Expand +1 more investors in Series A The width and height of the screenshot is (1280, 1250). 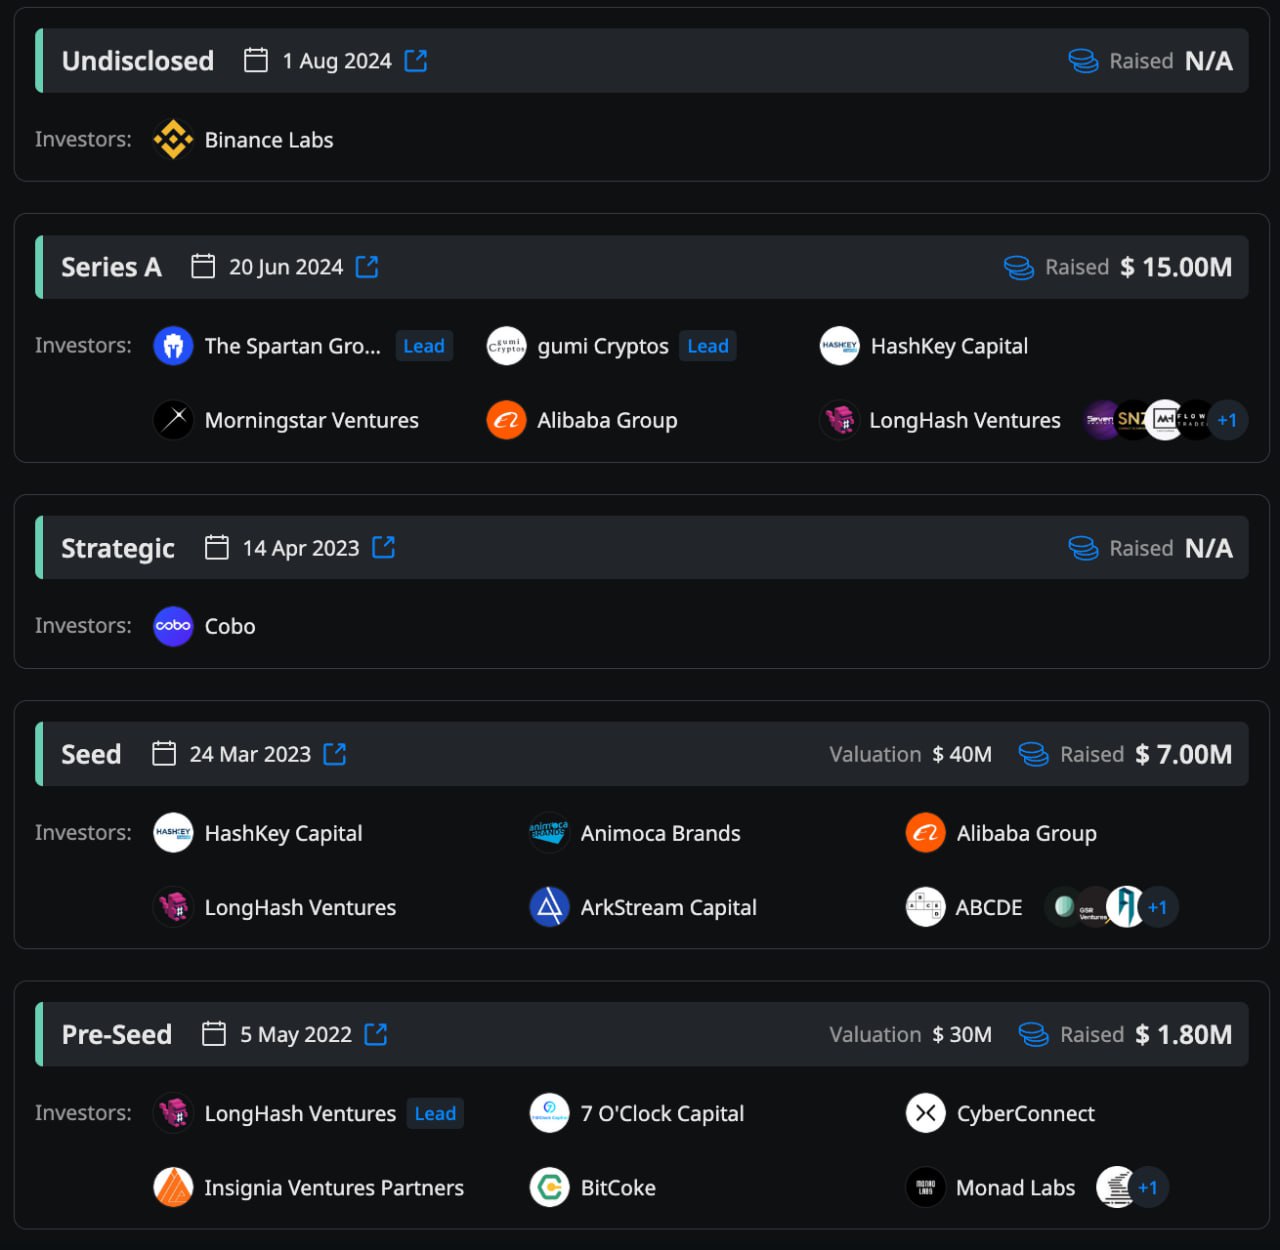1227,420
